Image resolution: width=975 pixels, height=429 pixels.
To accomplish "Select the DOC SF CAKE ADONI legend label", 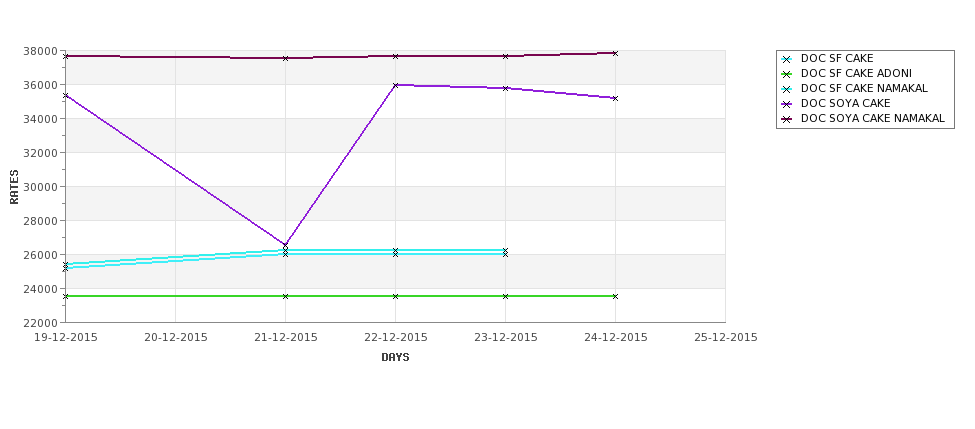I will [x=856, y=74].
